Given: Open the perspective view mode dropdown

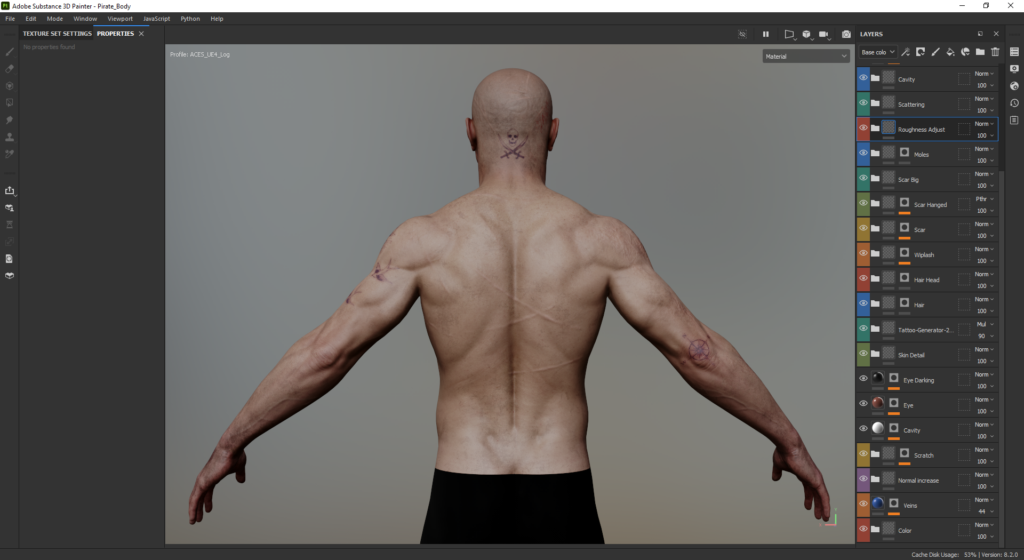Looking at the screenshot, I should 789,34.
